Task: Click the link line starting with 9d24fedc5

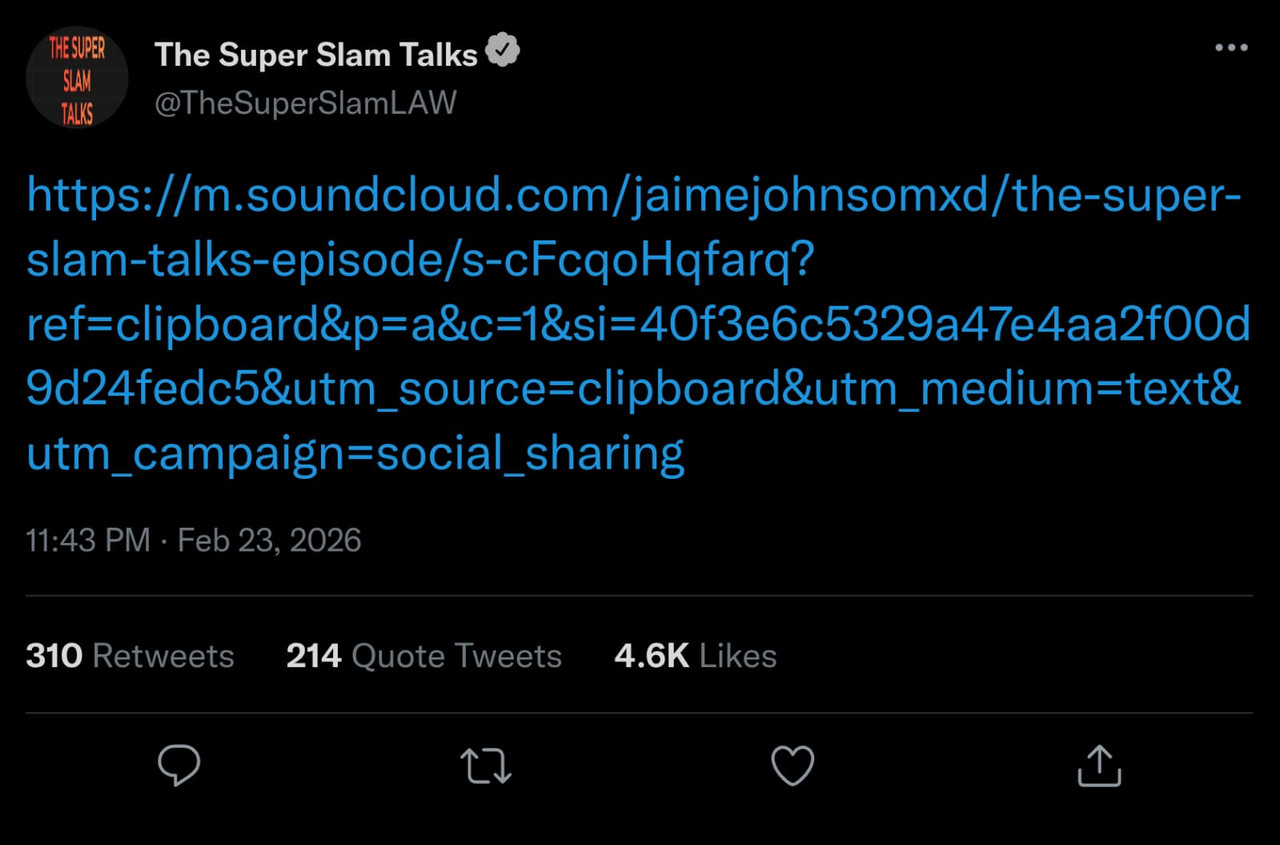Action: pyautogui.click(x=634, y=389)
